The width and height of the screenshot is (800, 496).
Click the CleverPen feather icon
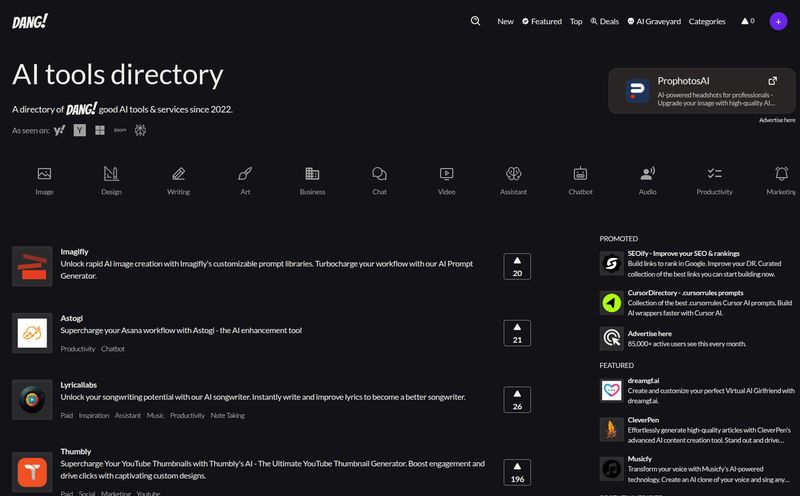(x=611, y=430)
